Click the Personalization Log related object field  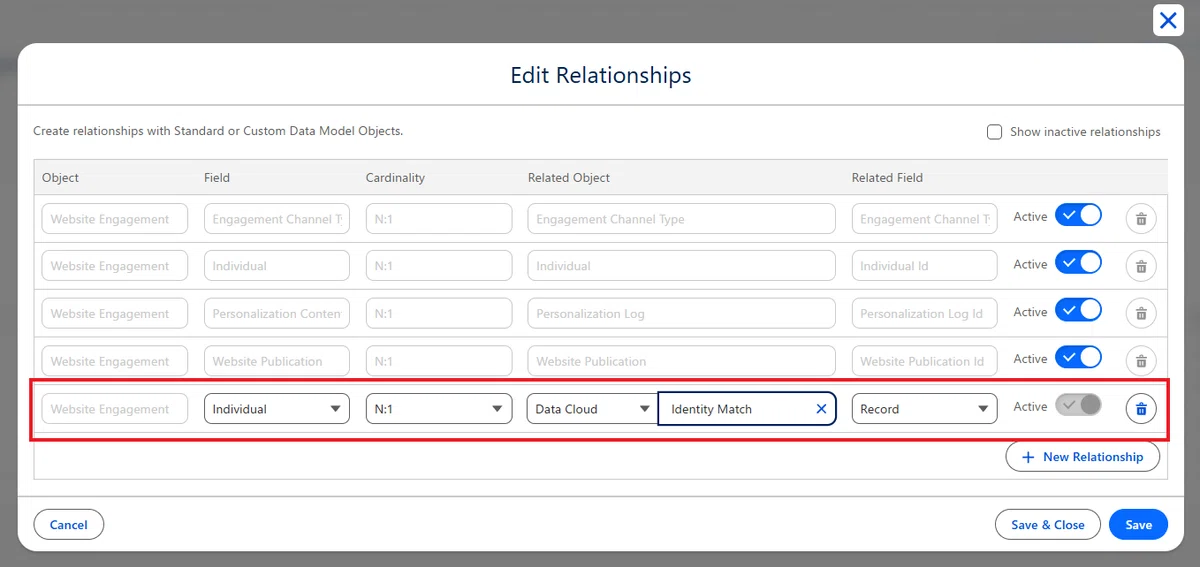(x=682, y=313)
